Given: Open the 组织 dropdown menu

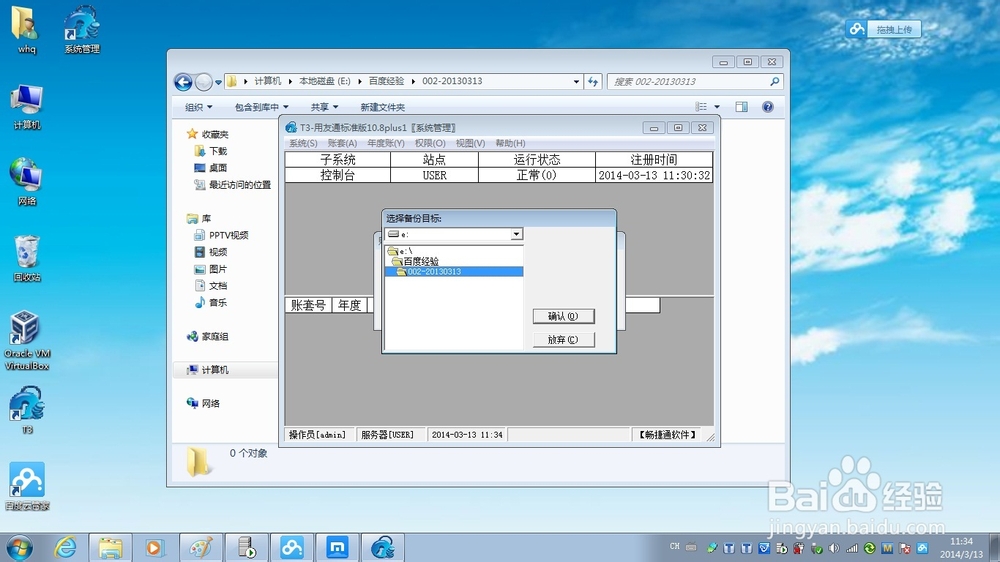Looking at the screenshot, I should [x=198, y=107].
